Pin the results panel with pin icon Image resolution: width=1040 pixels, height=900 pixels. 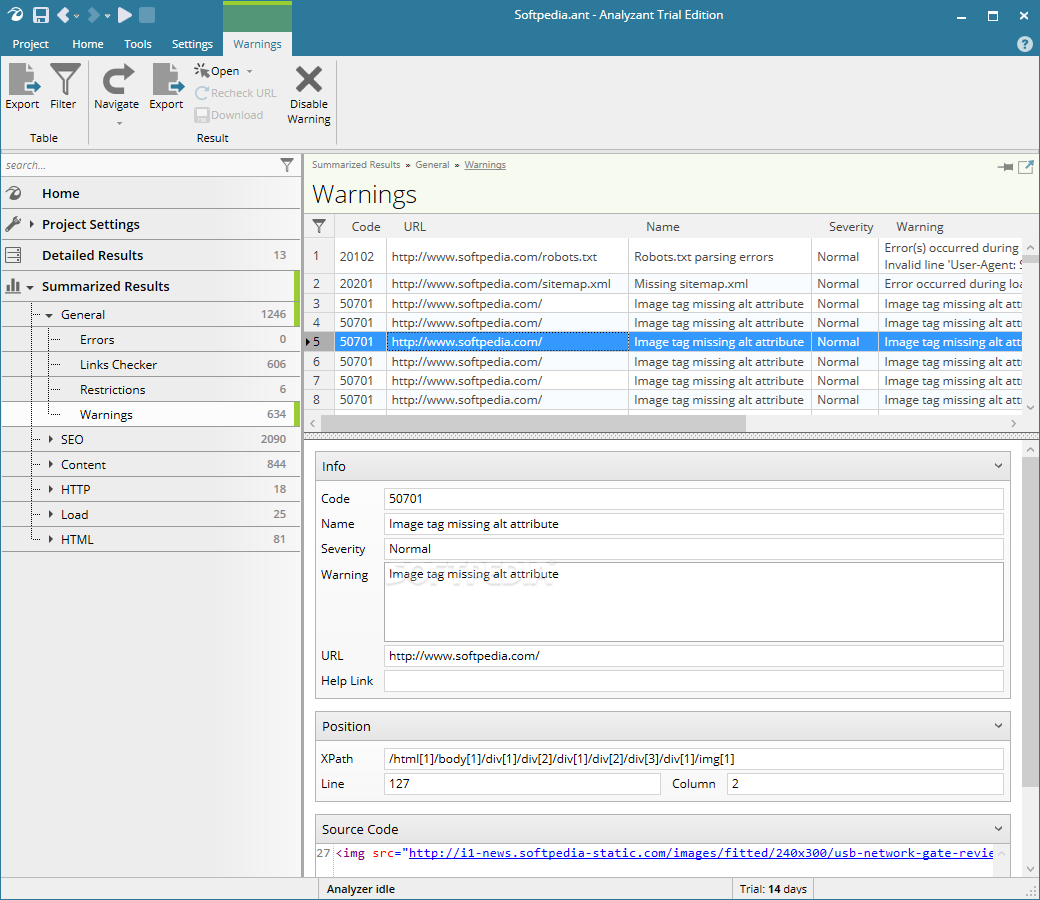point(1005,167)
